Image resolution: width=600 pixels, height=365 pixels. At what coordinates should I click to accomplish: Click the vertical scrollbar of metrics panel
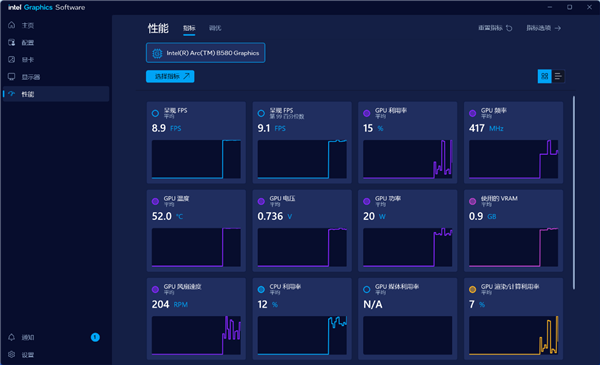574,192
